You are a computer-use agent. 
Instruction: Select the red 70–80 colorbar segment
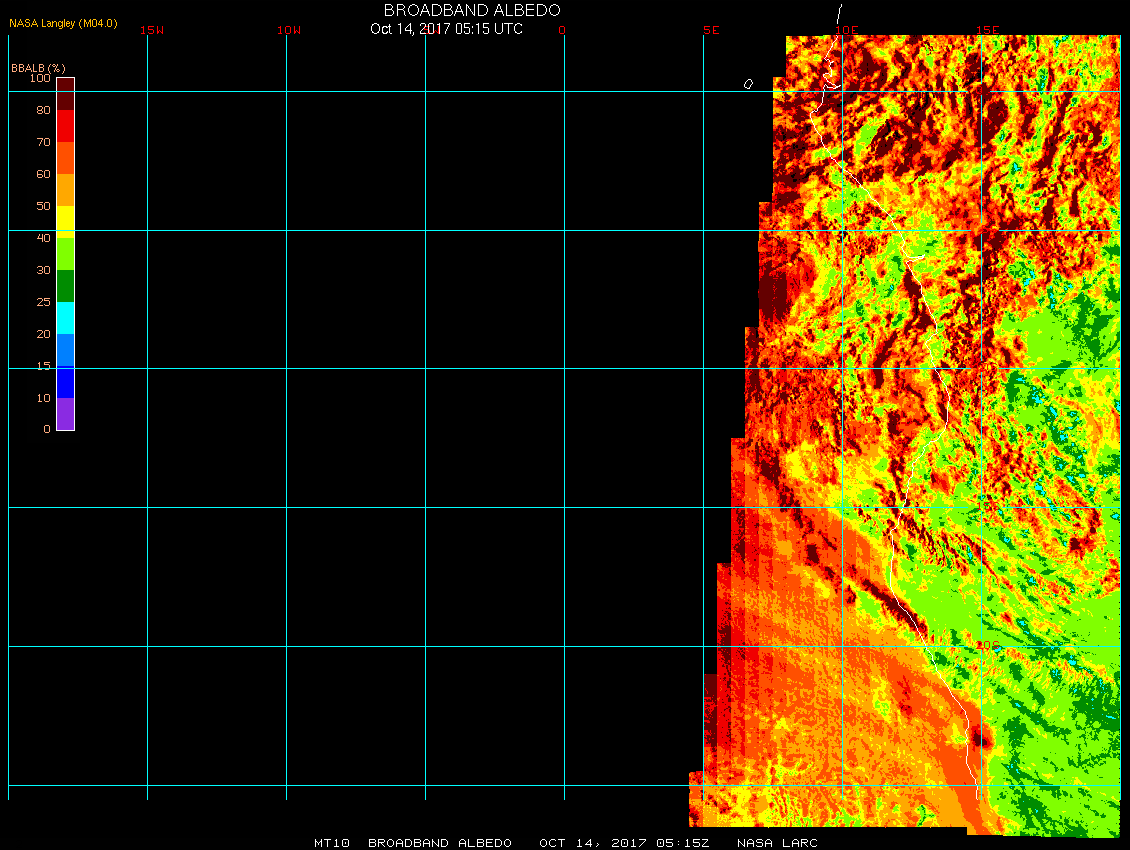[x=65, y=126]
